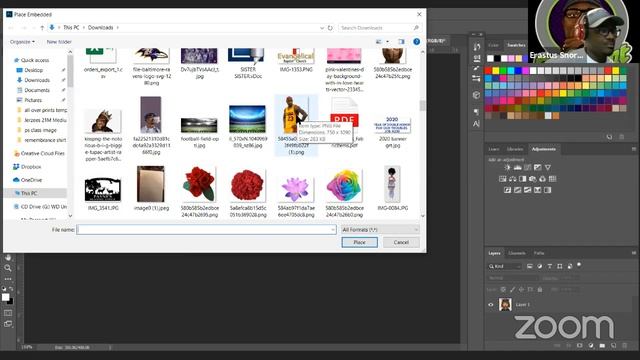This screenshot has height=360, width=640.
Task: Hide Layer 1 with eye icon
Action: [x=491, y=304]
